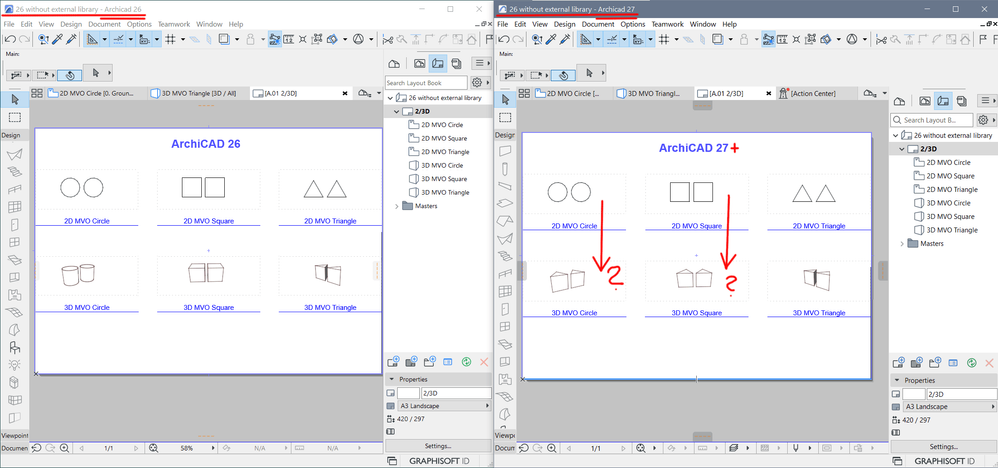Select Inject Parameters syringe in Archicad 26
Viewport: 998px width, 468px height.
(72, 39)
